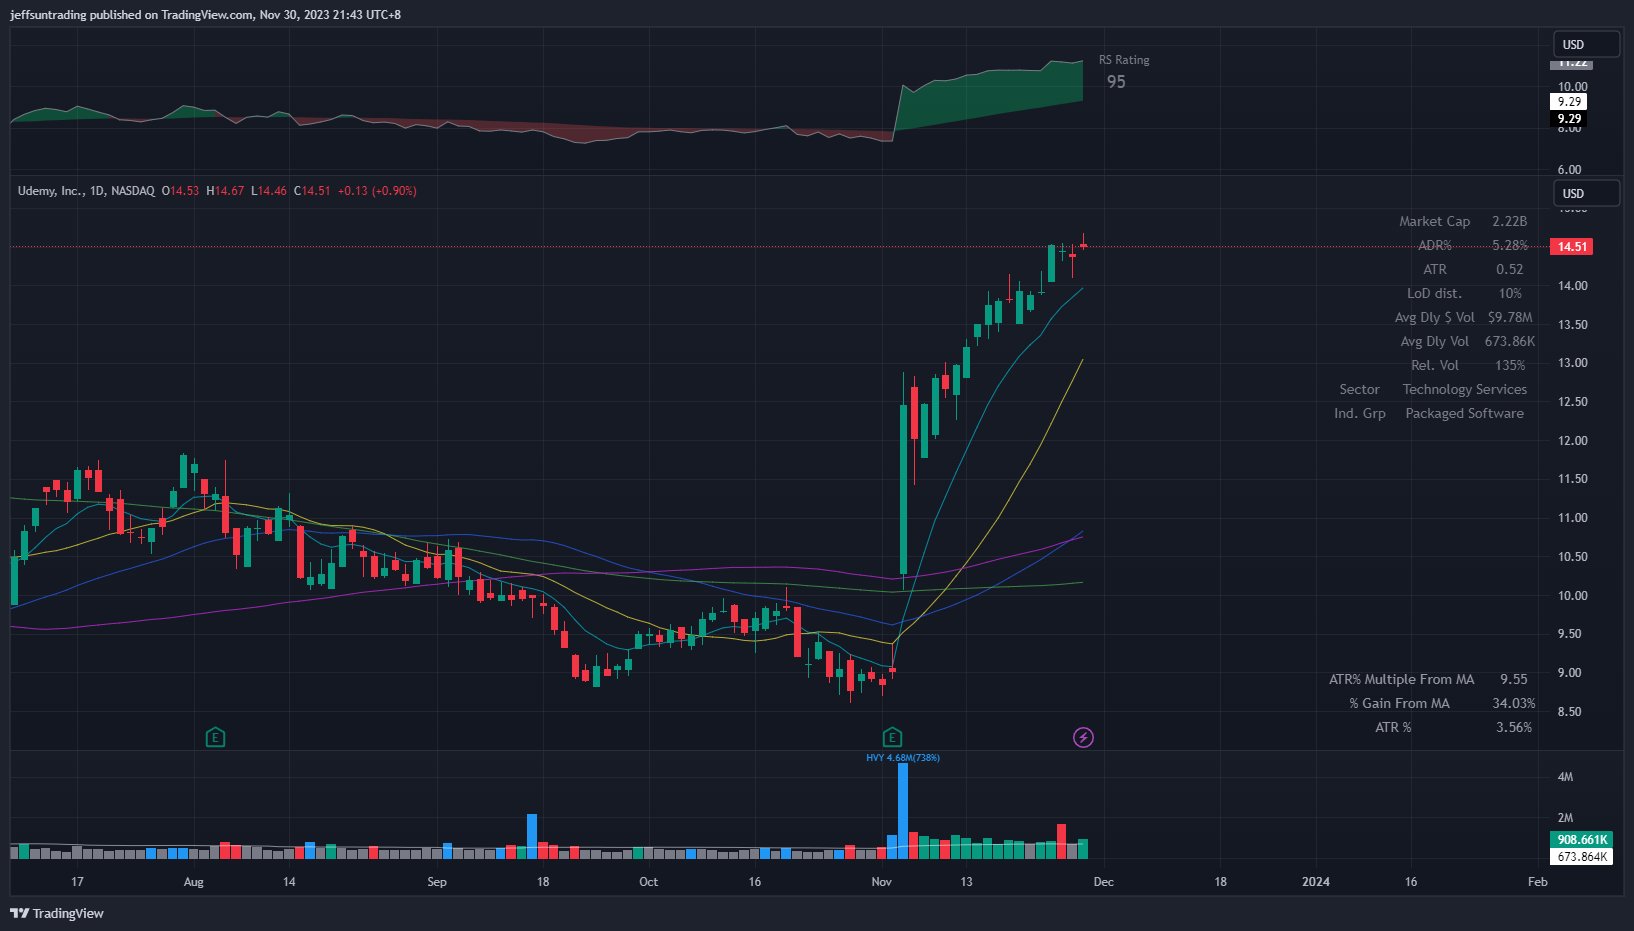
Task: Click the Rel. Vol value 135%
Action: [x=1510, y=366]
